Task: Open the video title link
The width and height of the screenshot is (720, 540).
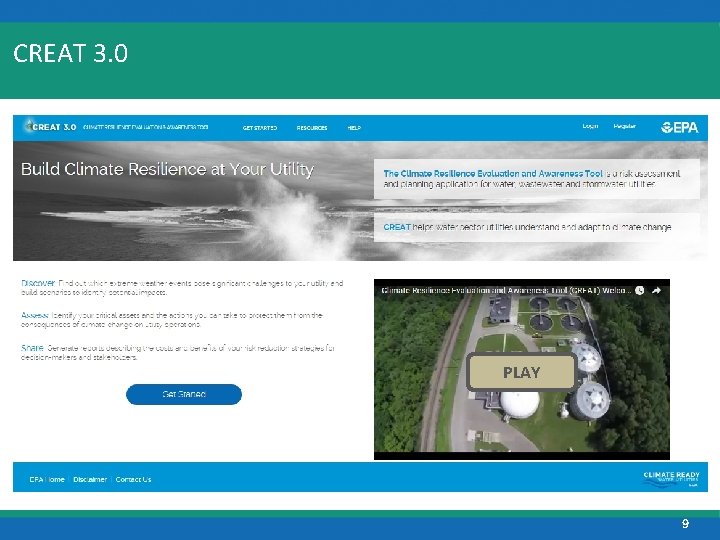Action: coord(506,290)
